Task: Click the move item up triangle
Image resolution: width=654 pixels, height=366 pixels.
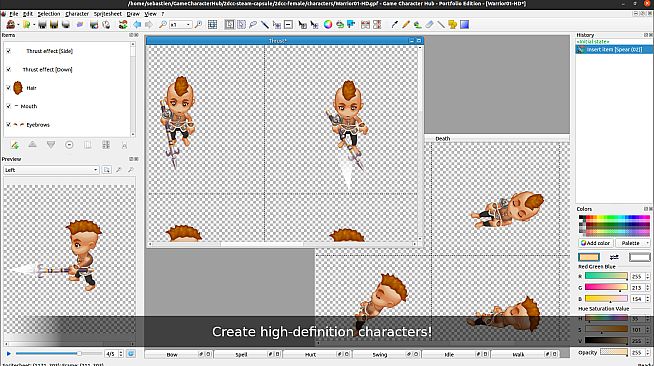Action: point(33,145)
